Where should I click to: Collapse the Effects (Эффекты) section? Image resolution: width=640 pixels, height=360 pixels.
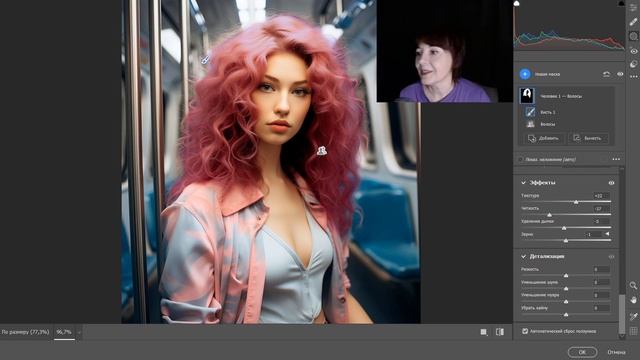[x=523, y=182]
